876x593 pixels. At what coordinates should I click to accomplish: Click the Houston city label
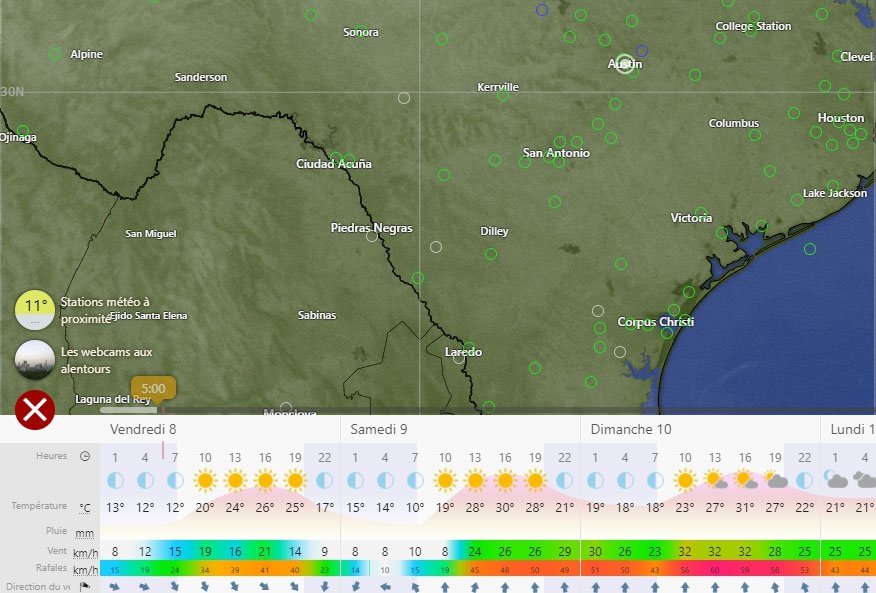point(840,118)
